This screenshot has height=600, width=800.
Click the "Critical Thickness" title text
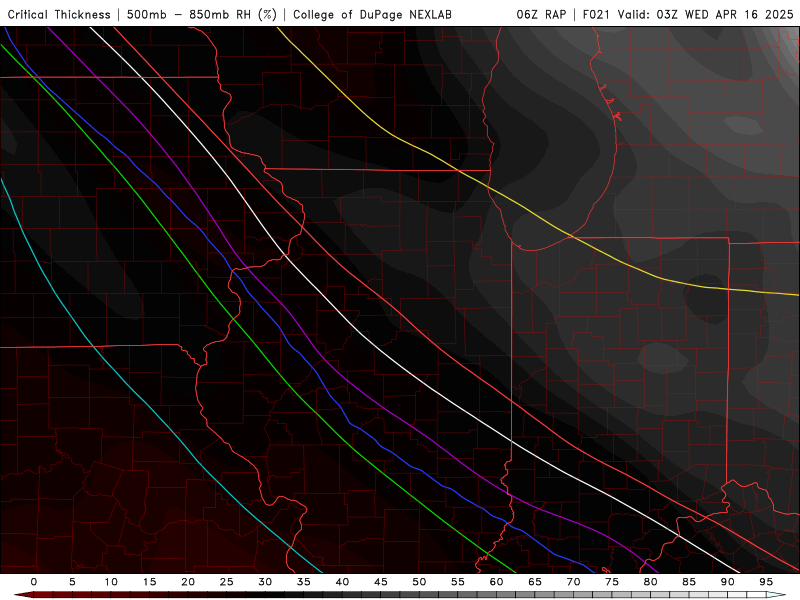click(x=59, y=14)
